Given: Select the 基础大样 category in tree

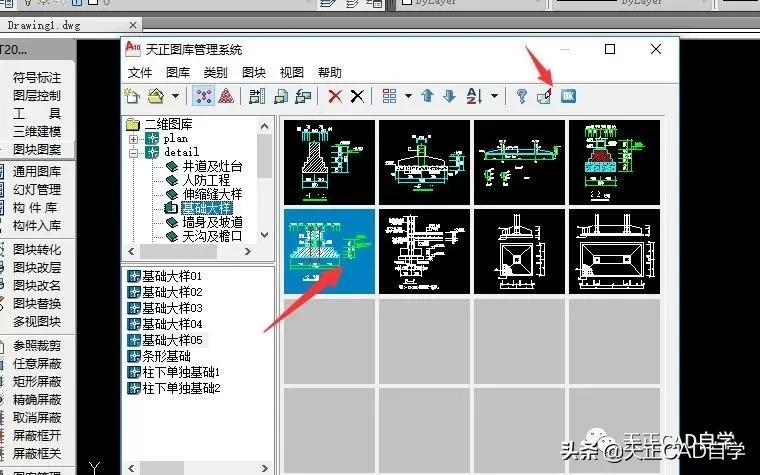Looking at the screenshot, I should (x=207, y=208).
